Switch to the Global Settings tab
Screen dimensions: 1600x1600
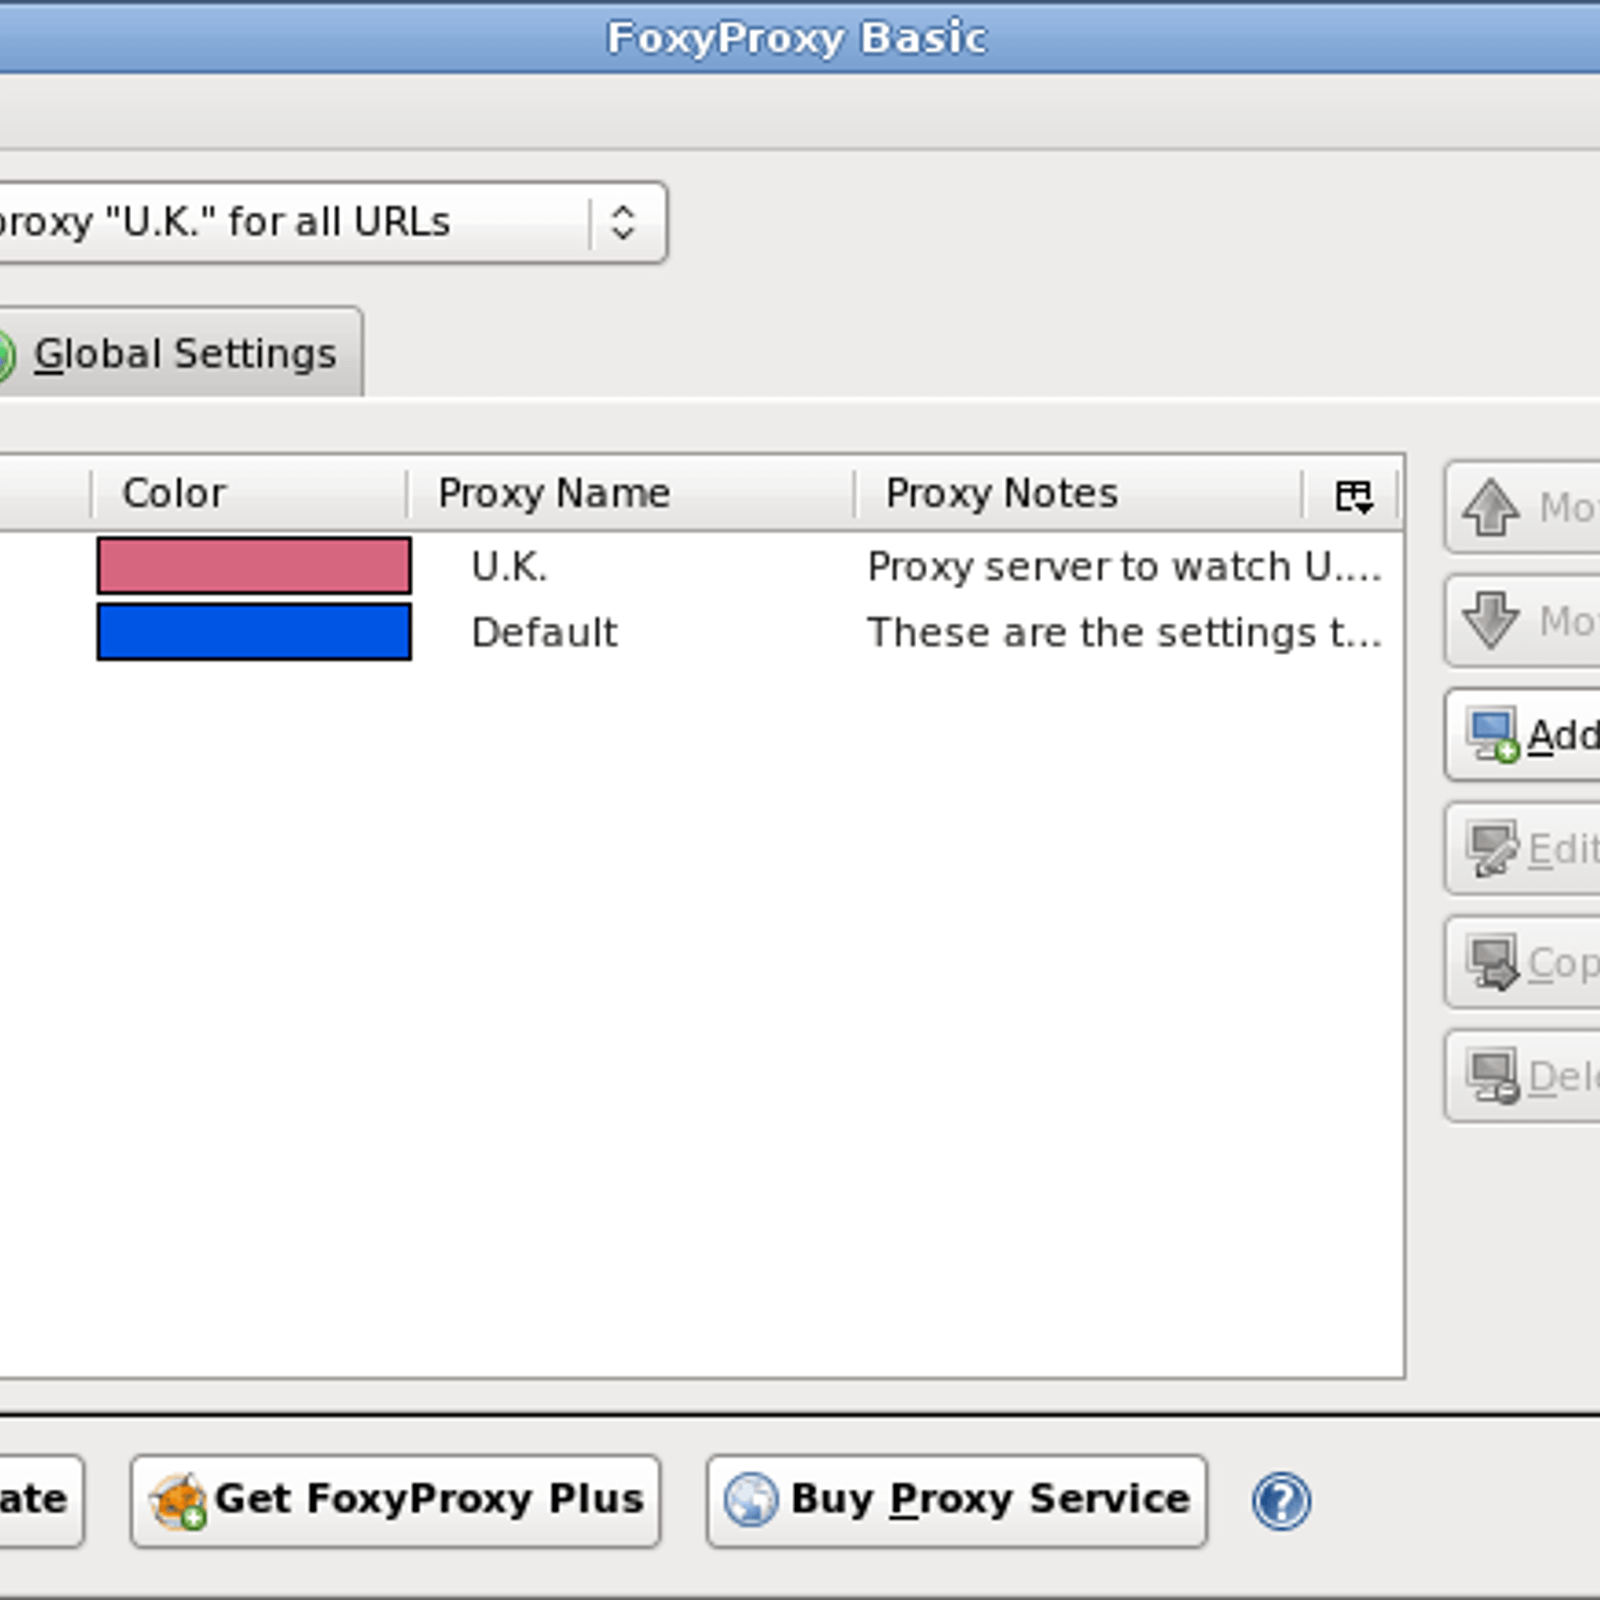[180, 353]
